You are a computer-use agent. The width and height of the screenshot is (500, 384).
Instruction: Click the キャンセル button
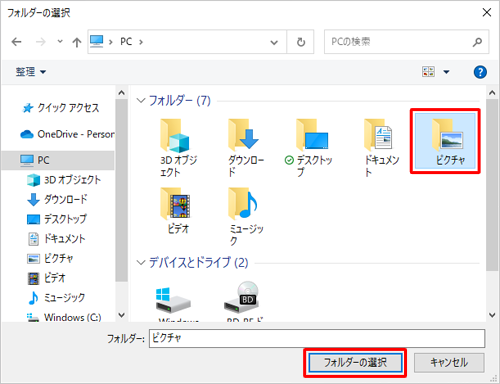(449, 362)
